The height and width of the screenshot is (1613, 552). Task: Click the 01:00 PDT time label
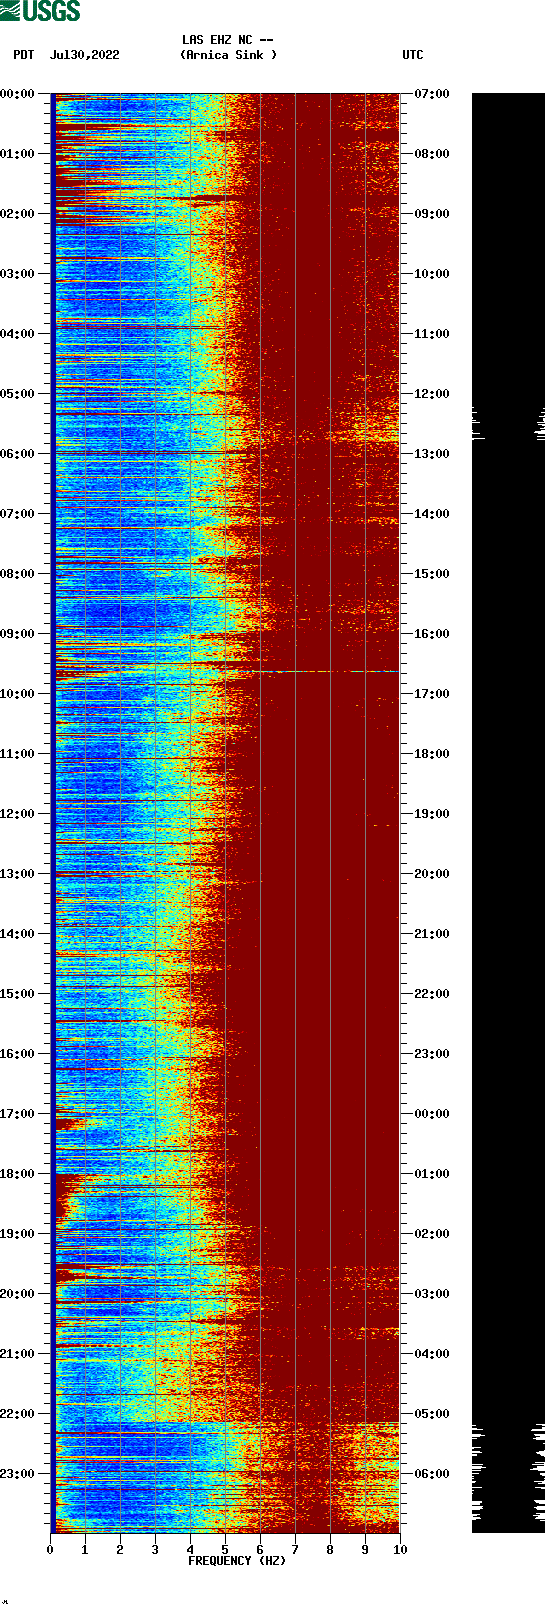pos(17,154)
